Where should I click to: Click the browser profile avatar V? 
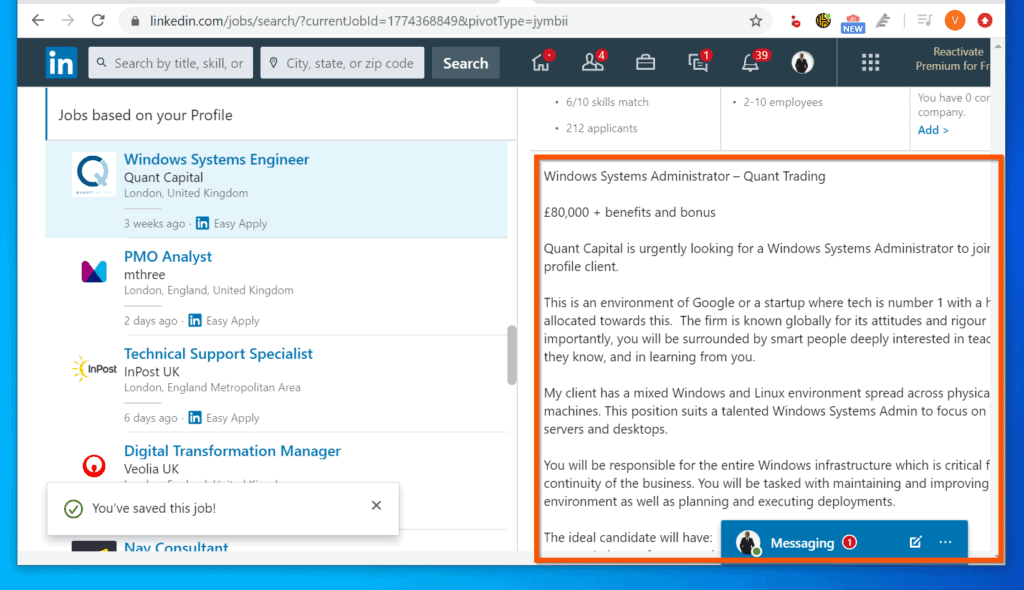coord(954,21)
